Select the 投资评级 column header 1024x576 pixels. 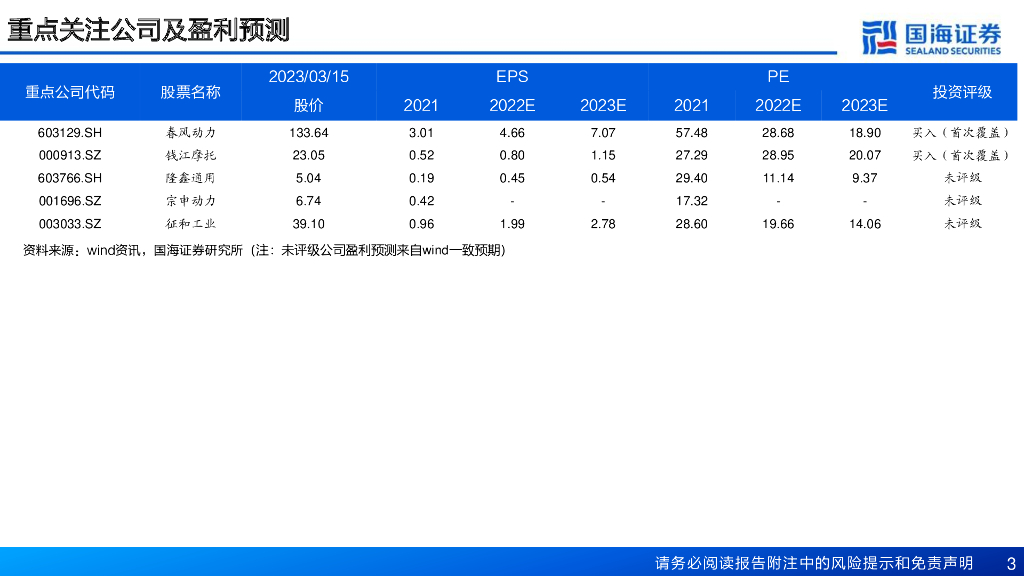pyautogui.click(x=962, y=92)
